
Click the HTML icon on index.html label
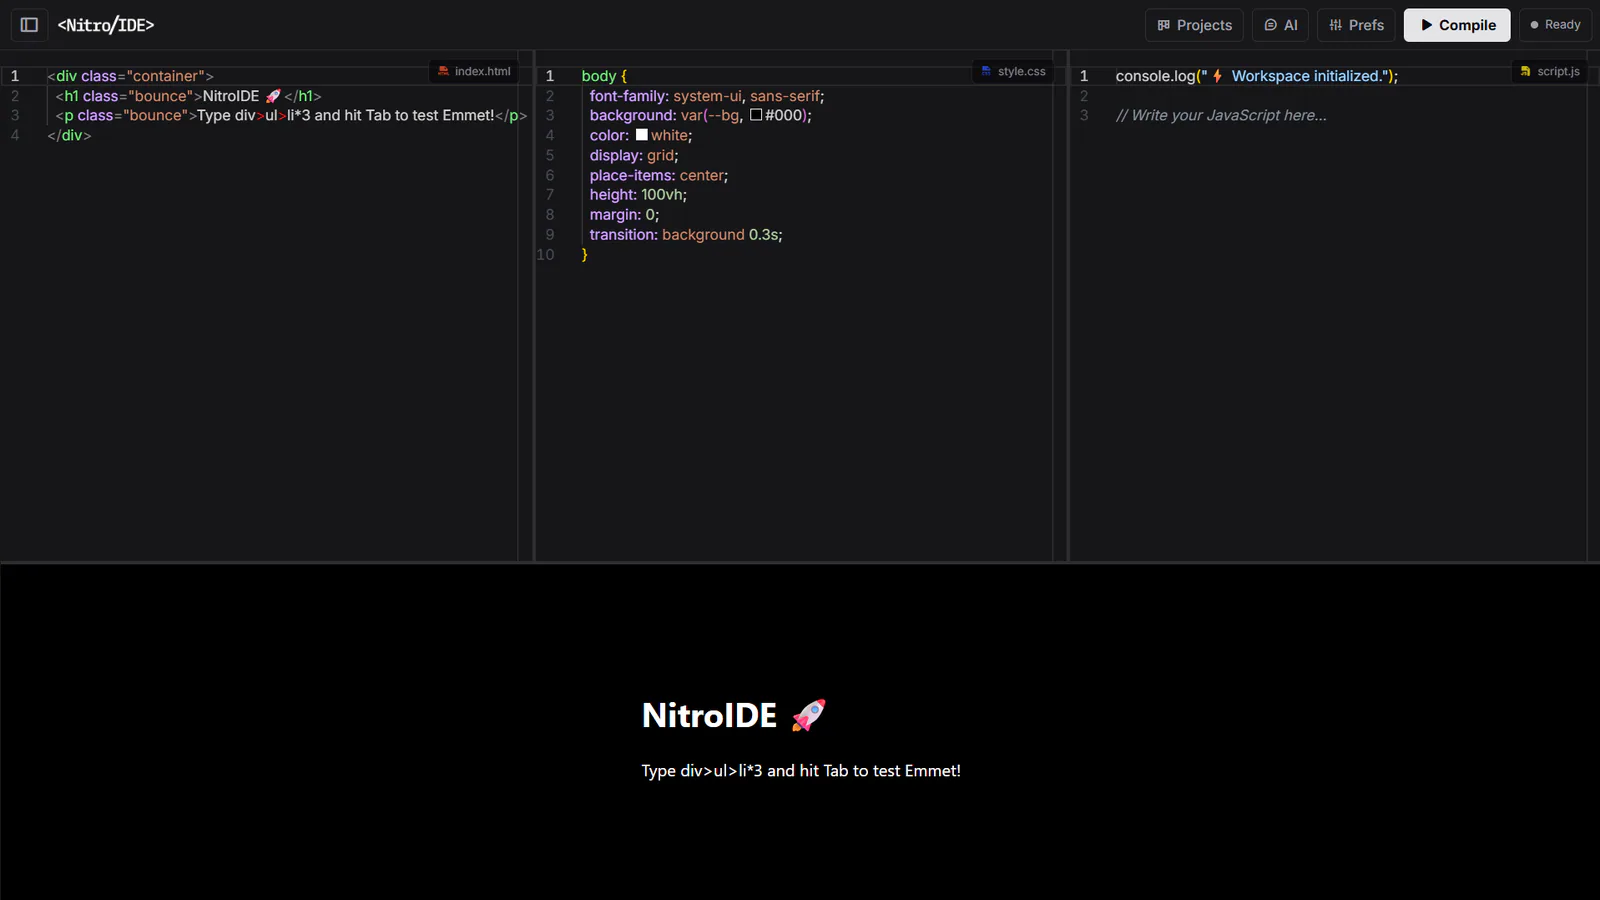click(x=443, y=71)
